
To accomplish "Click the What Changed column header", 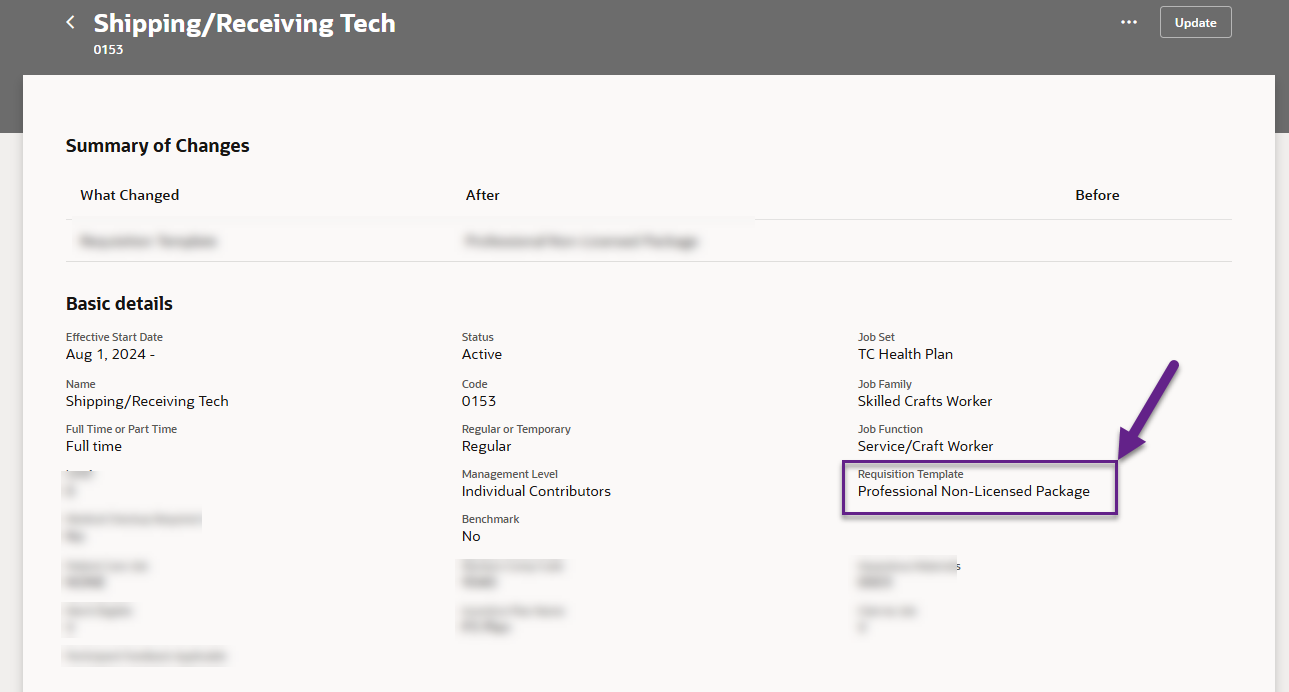I will click(x=130, y=195).
